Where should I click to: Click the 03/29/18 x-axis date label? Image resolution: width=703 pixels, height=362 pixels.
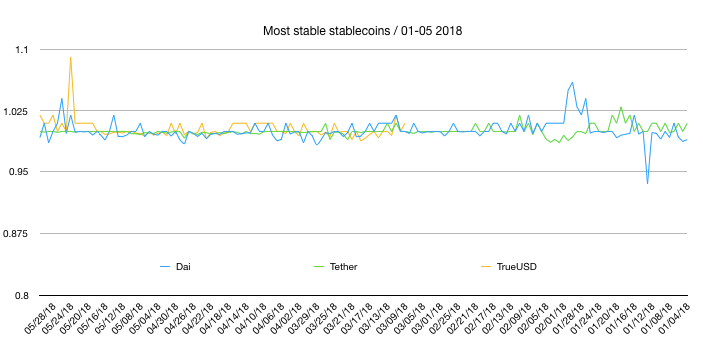click(304, 318)
